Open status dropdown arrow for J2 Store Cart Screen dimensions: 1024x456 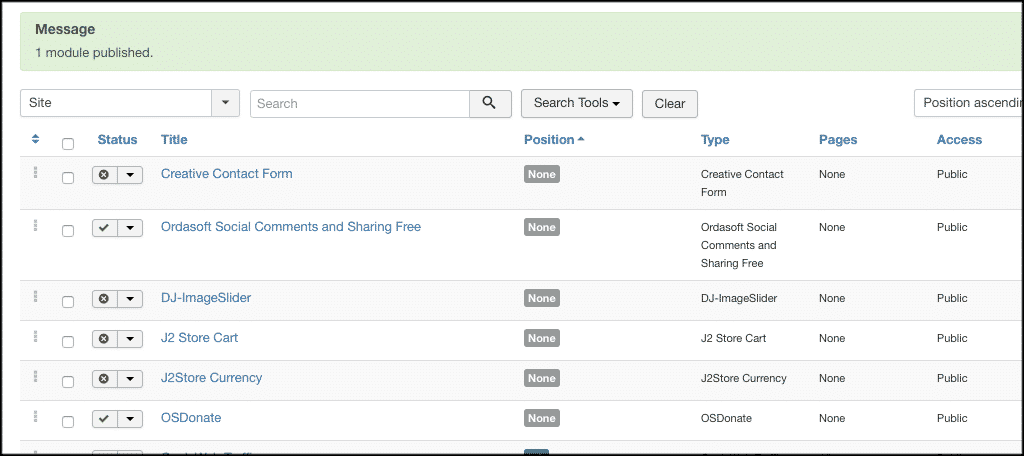click(x=130, y=338)
